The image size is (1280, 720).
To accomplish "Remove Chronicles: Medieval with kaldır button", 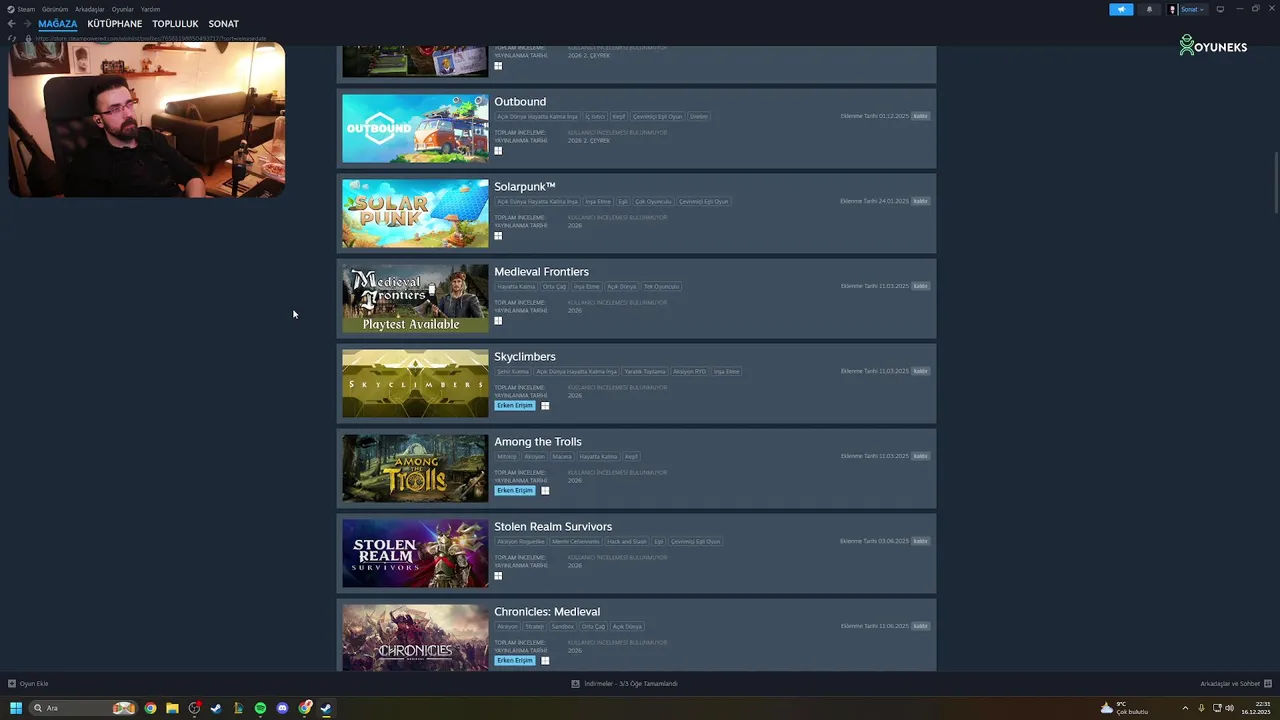I will click(x=921, y=626).
